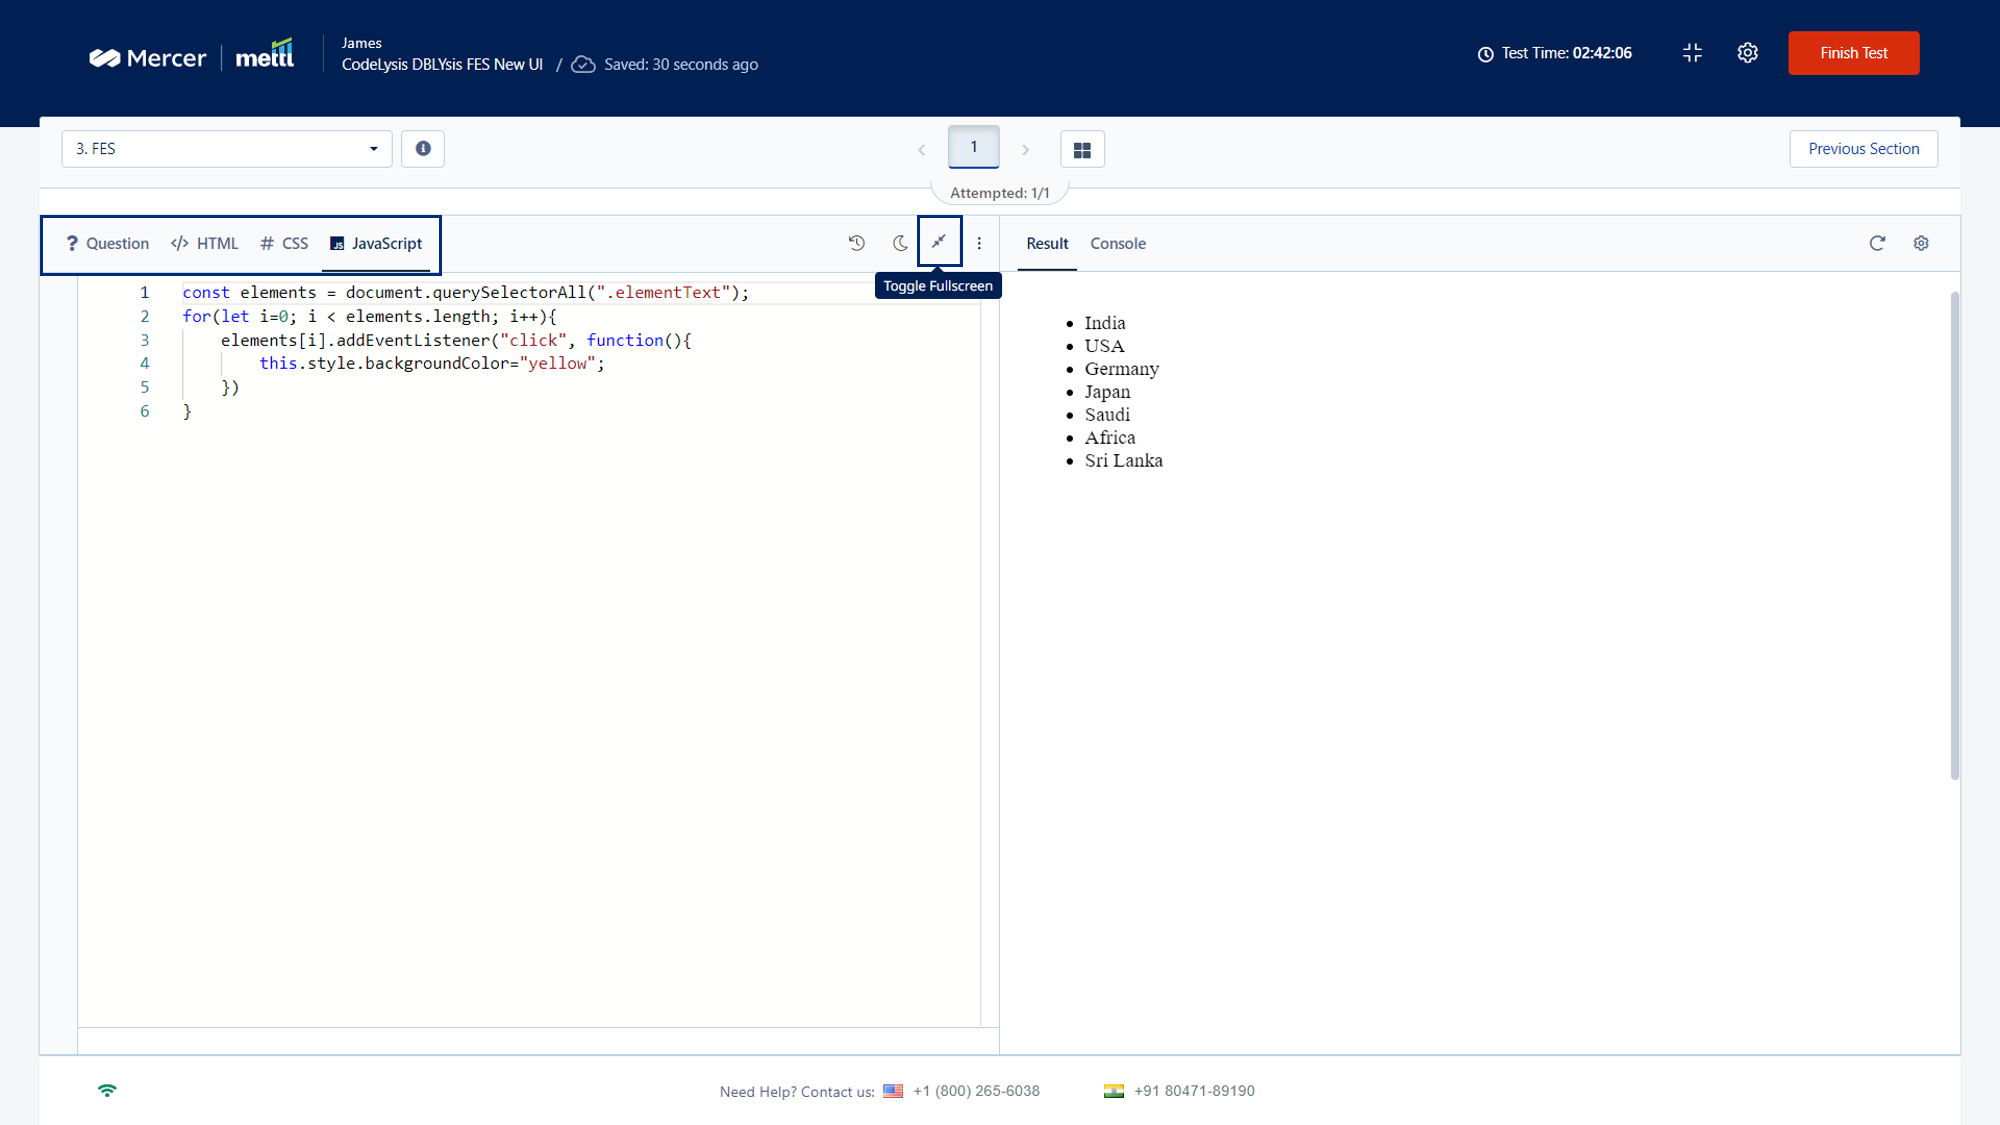Click code line 1 in the editor
Viewport: 2000px width, 1125px height.
coord(465,292)
